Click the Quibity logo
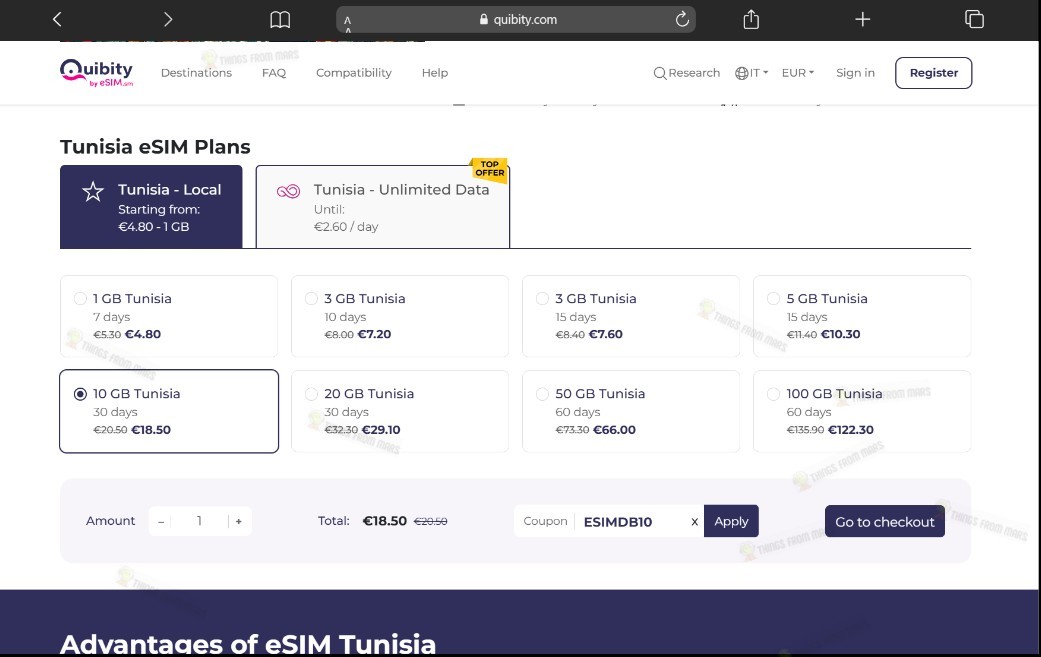Image resolution: width=1041 pixels, height=657 pixels. [x=97, y=72]
